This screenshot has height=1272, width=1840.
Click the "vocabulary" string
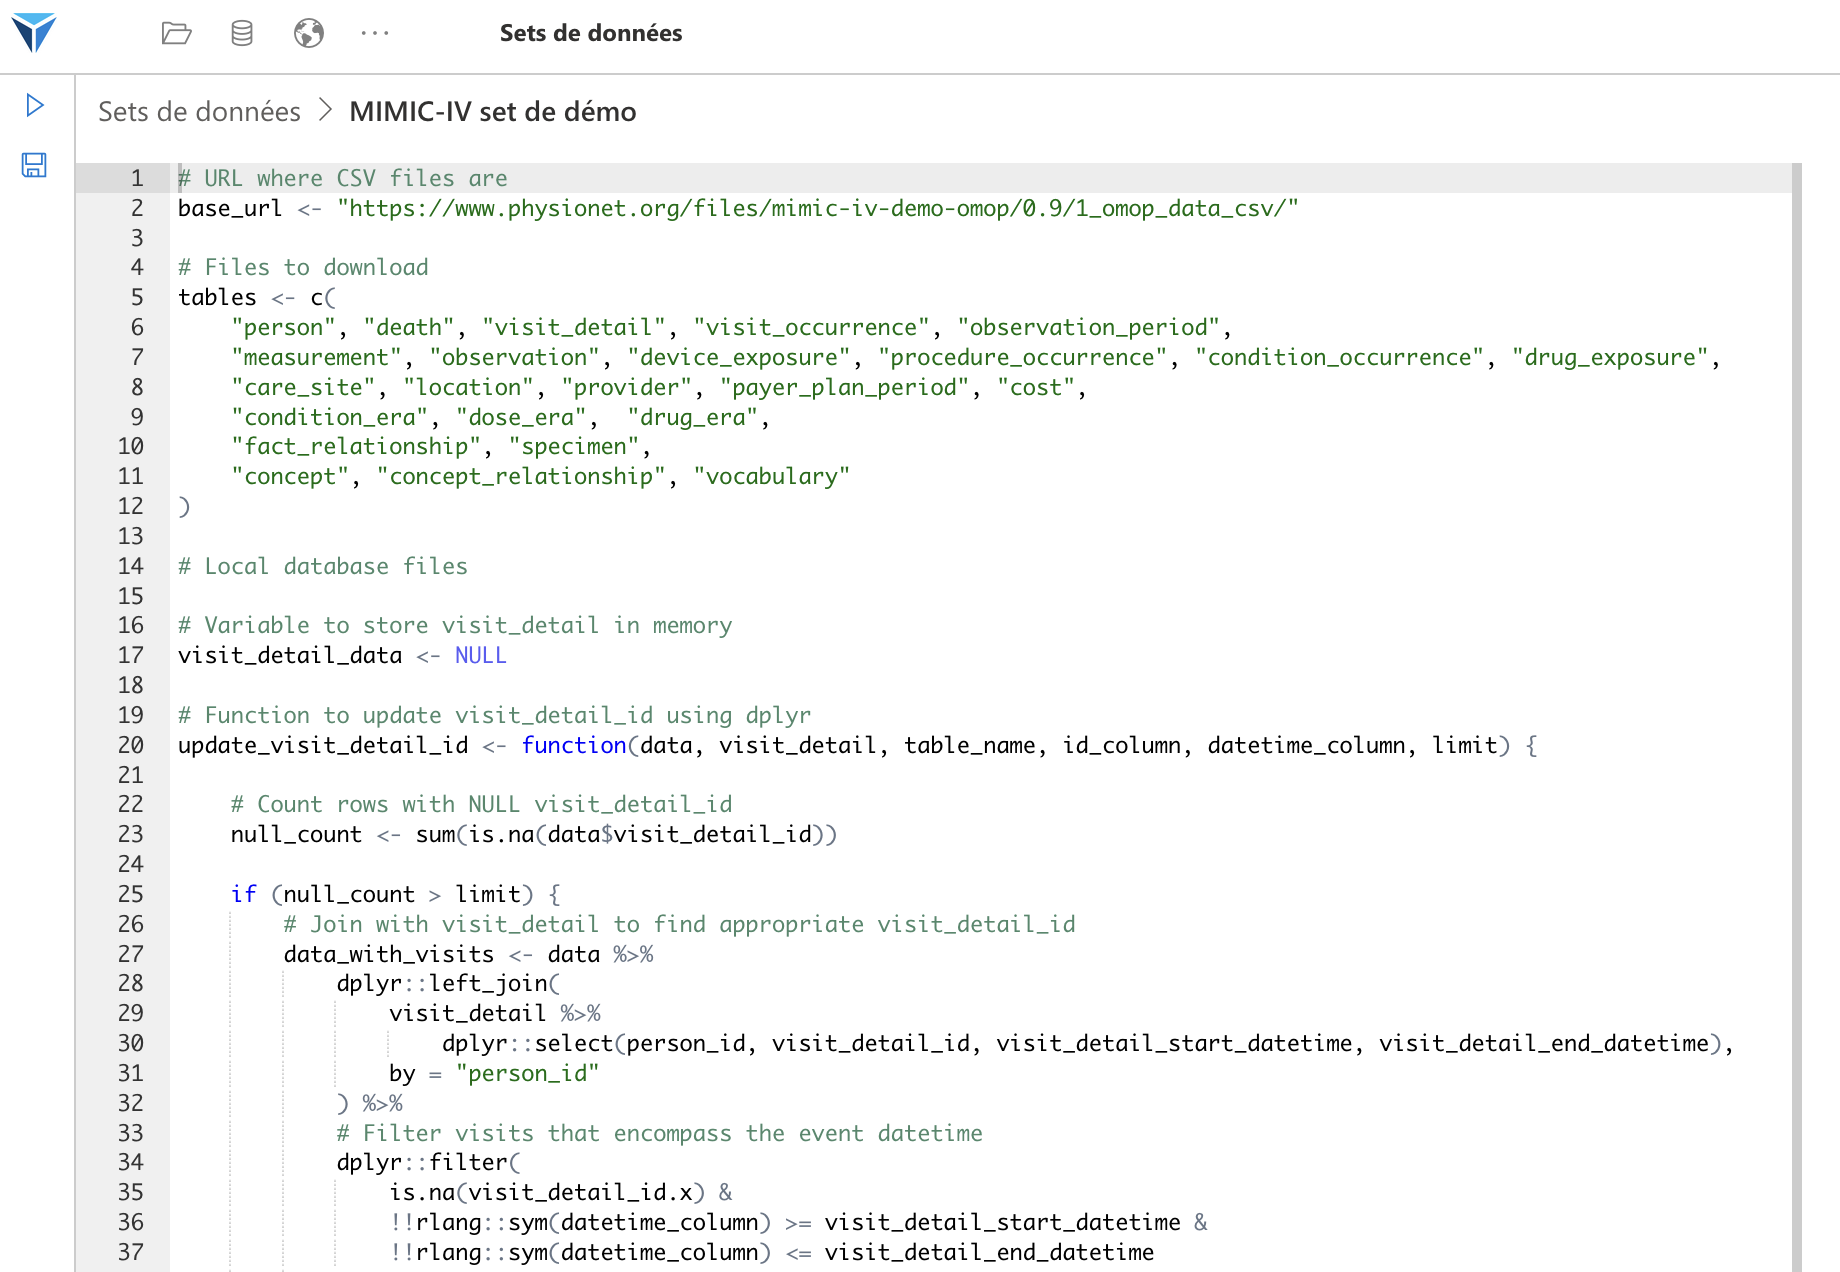[771, 476]
